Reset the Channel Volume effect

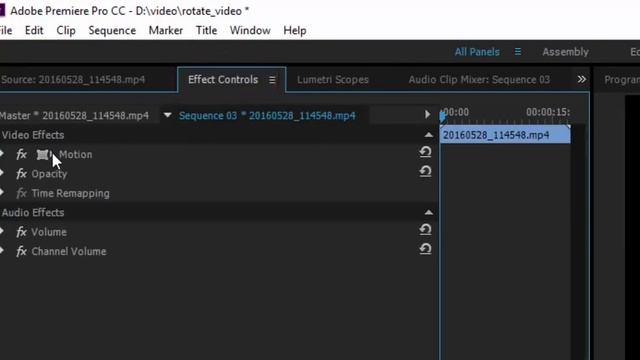(x=425, y=249)
